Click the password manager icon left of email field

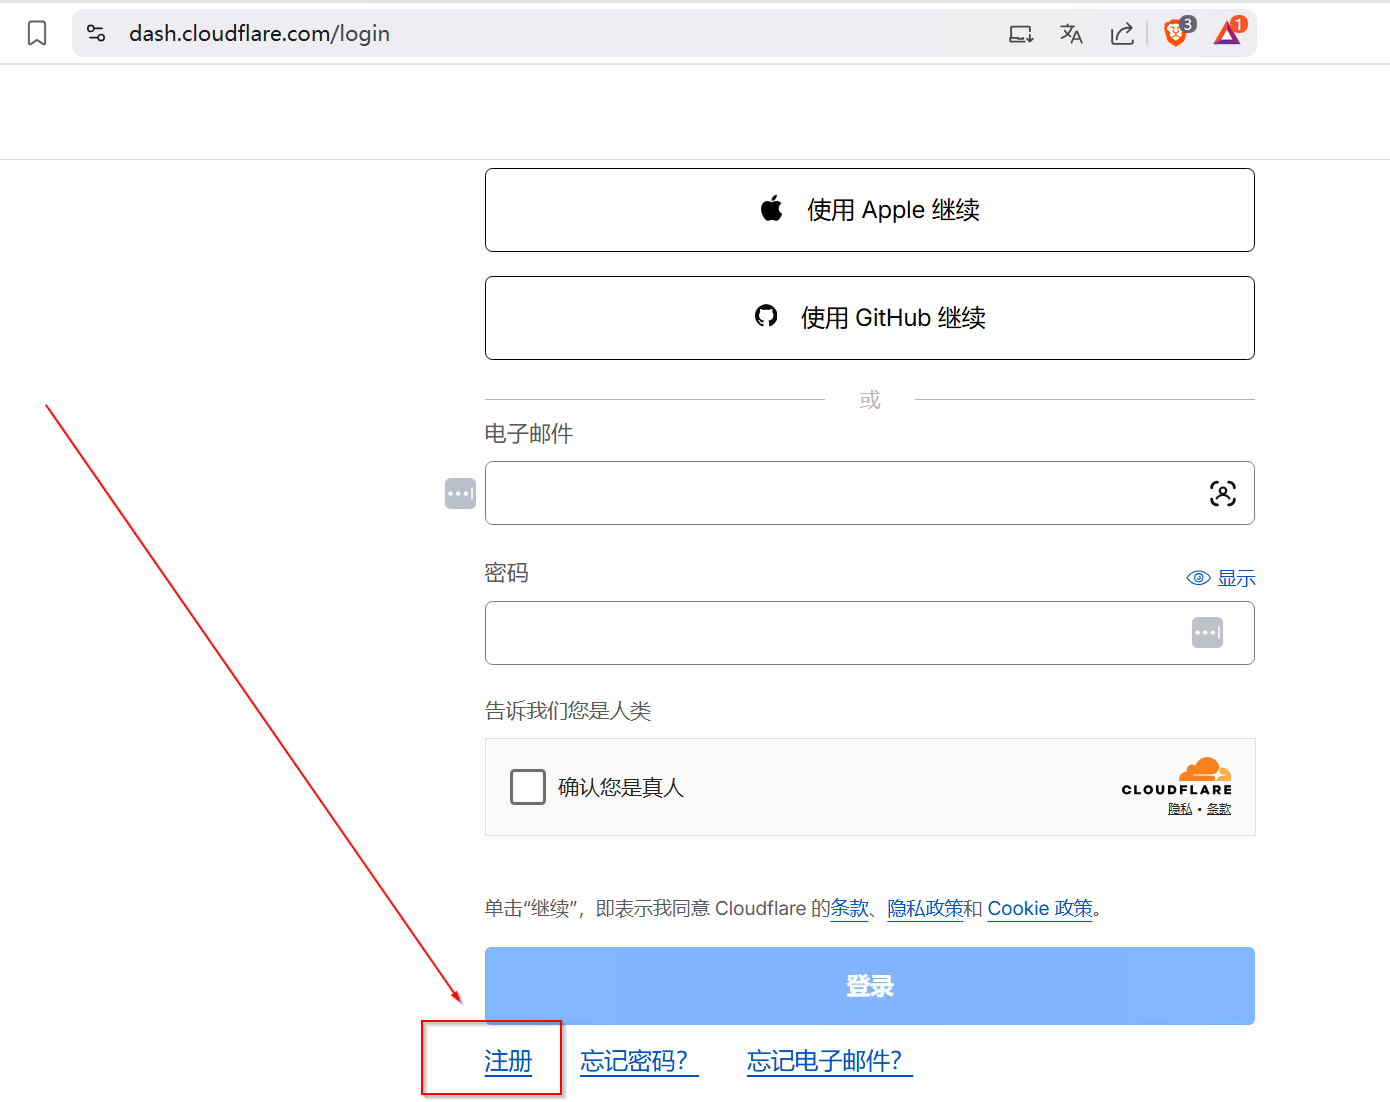pos(460,493)
